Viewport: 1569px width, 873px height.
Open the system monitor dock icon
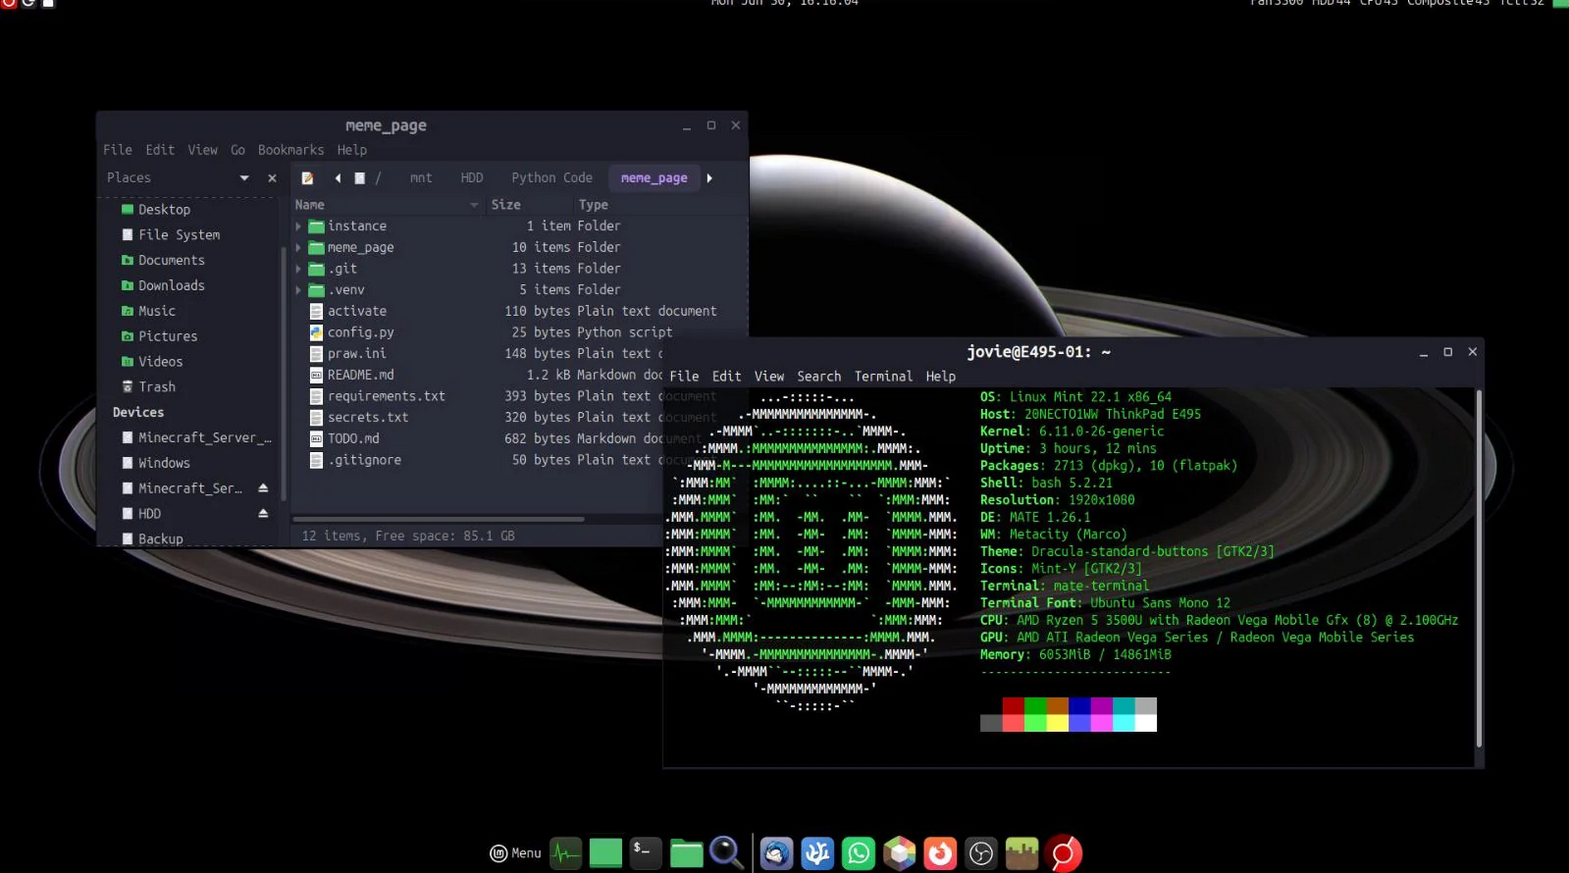565,853
